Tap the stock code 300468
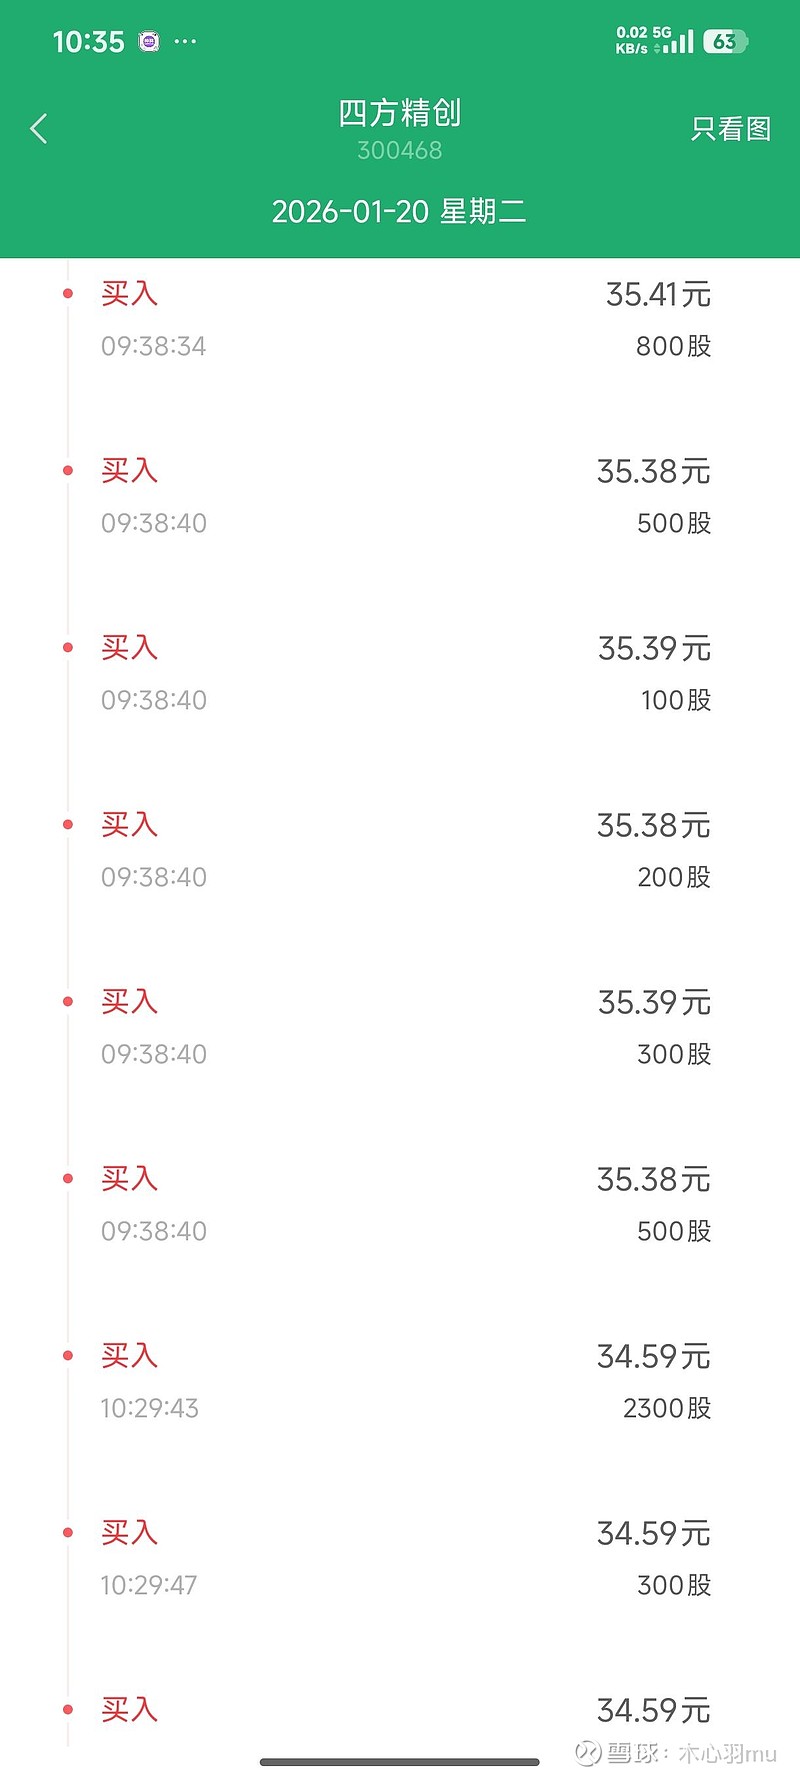Viewport: 800px width, 1778px height. pos(400,150)
